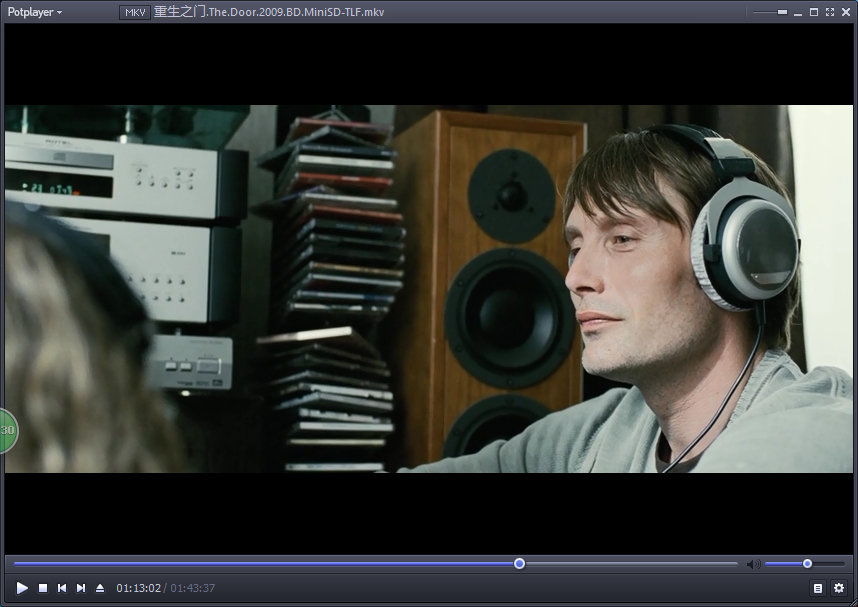Open the Potplayer main menu dropdown

pos(34,12)
